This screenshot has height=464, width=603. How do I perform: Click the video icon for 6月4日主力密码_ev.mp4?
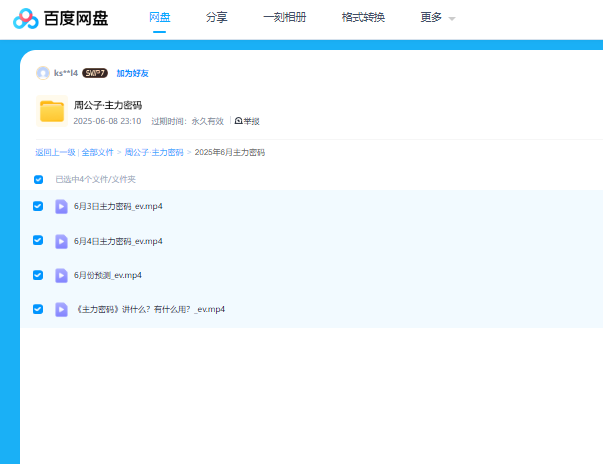pyautogui.click(x=61, y=241)
